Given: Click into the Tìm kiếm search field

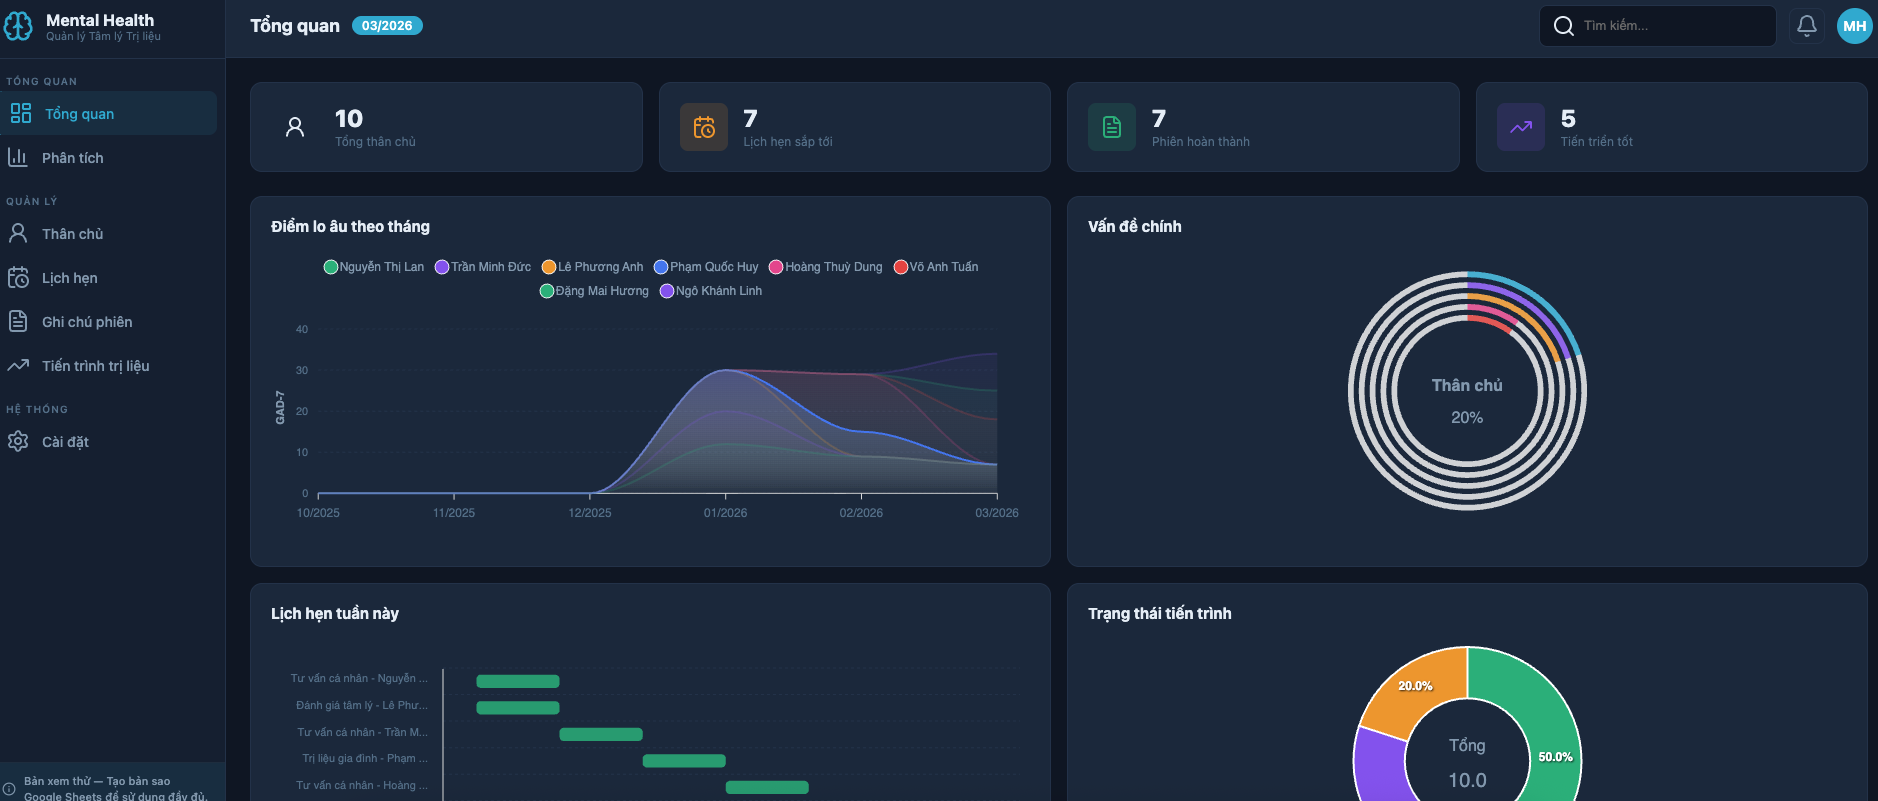Looking at the screenshot, I should [x=1670, y=26].
